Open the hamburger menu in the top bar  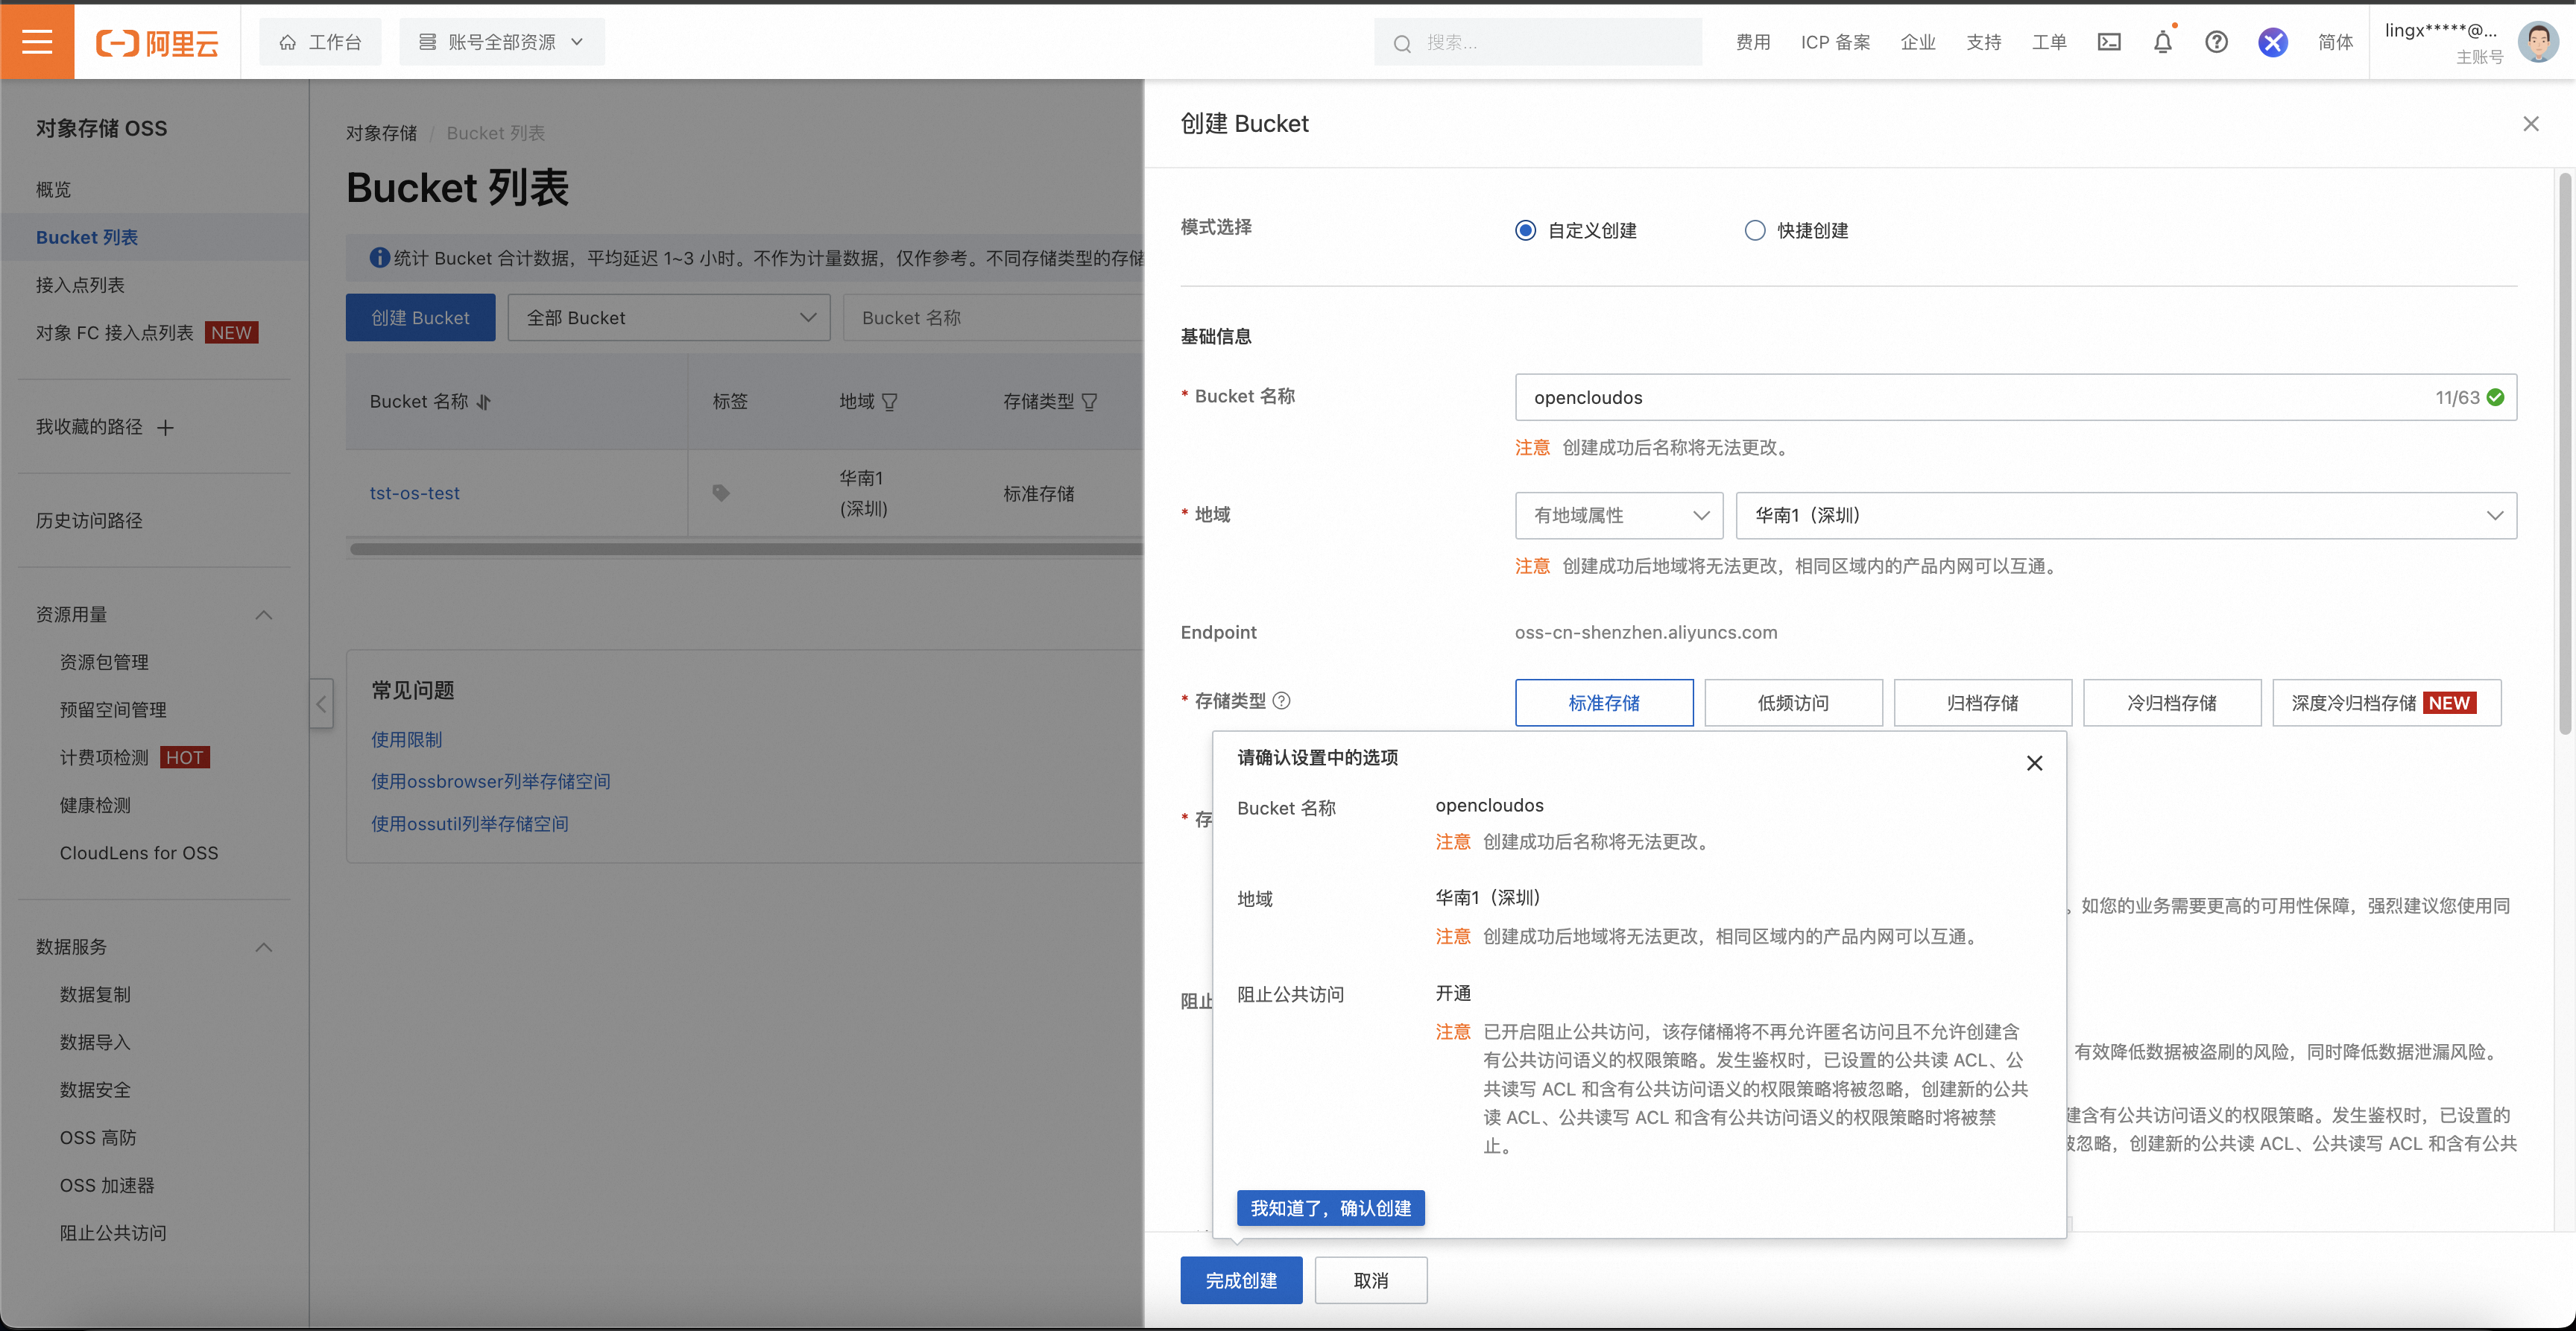pos(37,41)
